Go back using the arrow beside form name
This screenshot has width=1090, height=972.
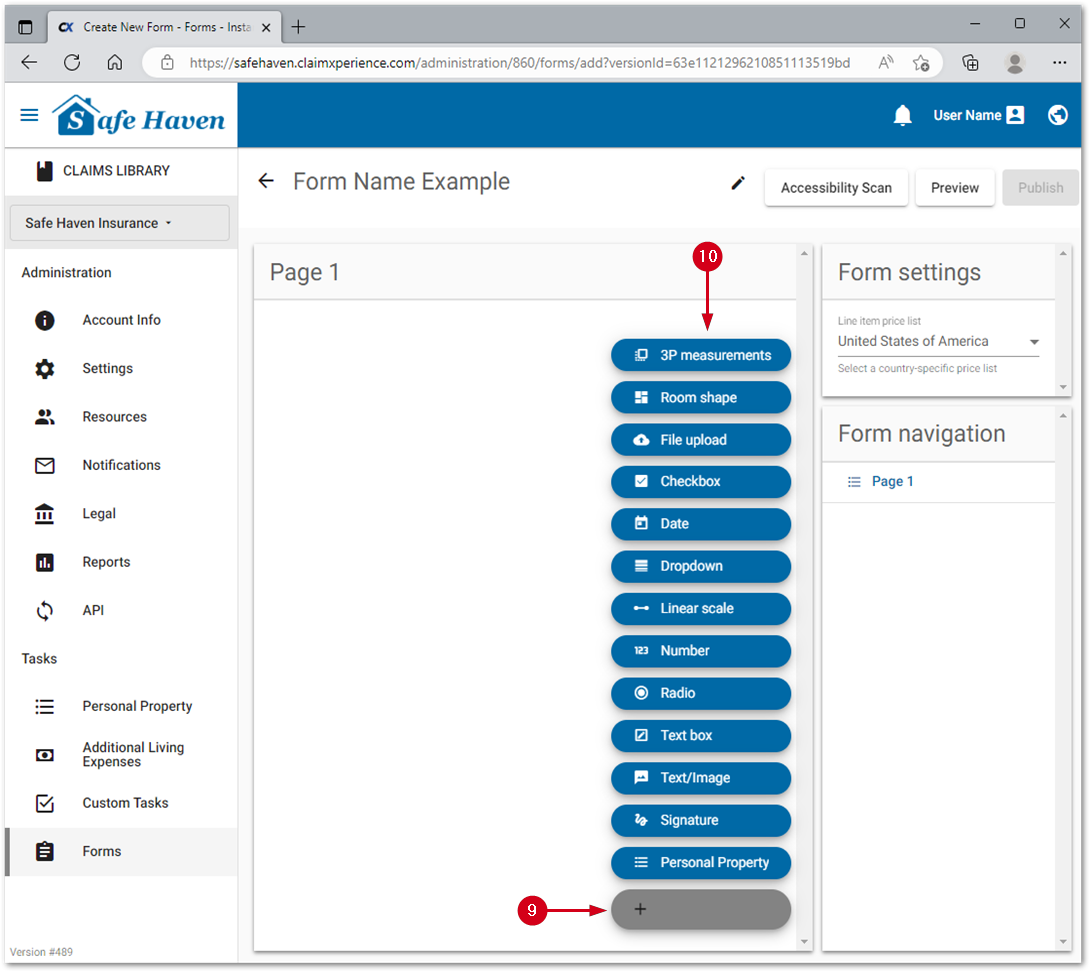[266, 181]
